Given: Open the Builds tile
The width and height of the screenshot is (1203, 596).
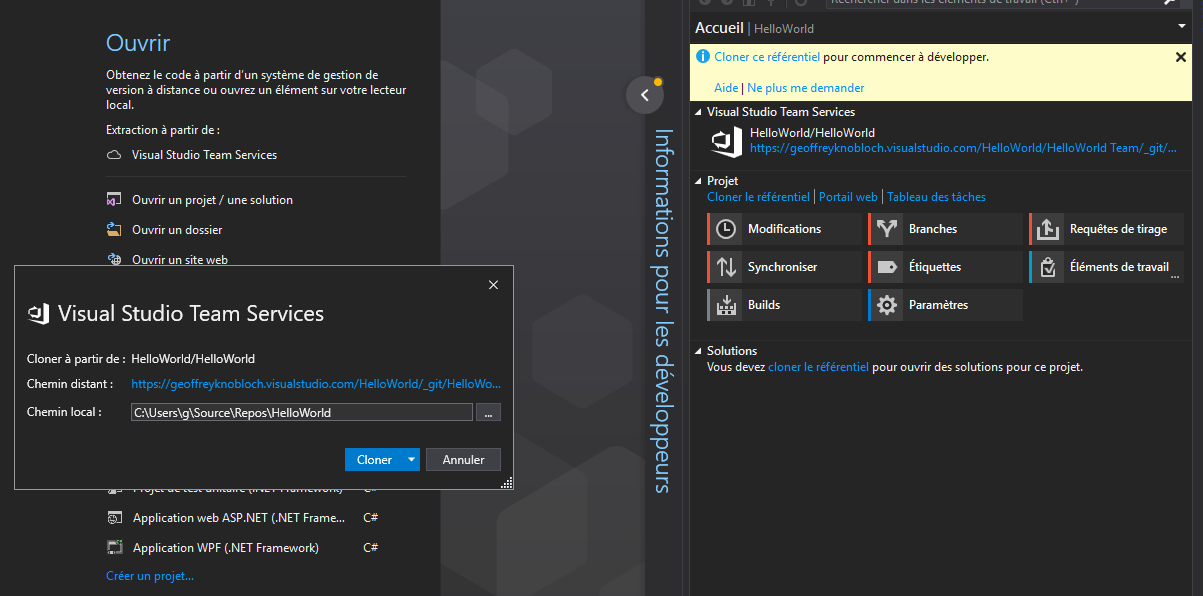Looking at the screenshot, I should tap(784, 305).
